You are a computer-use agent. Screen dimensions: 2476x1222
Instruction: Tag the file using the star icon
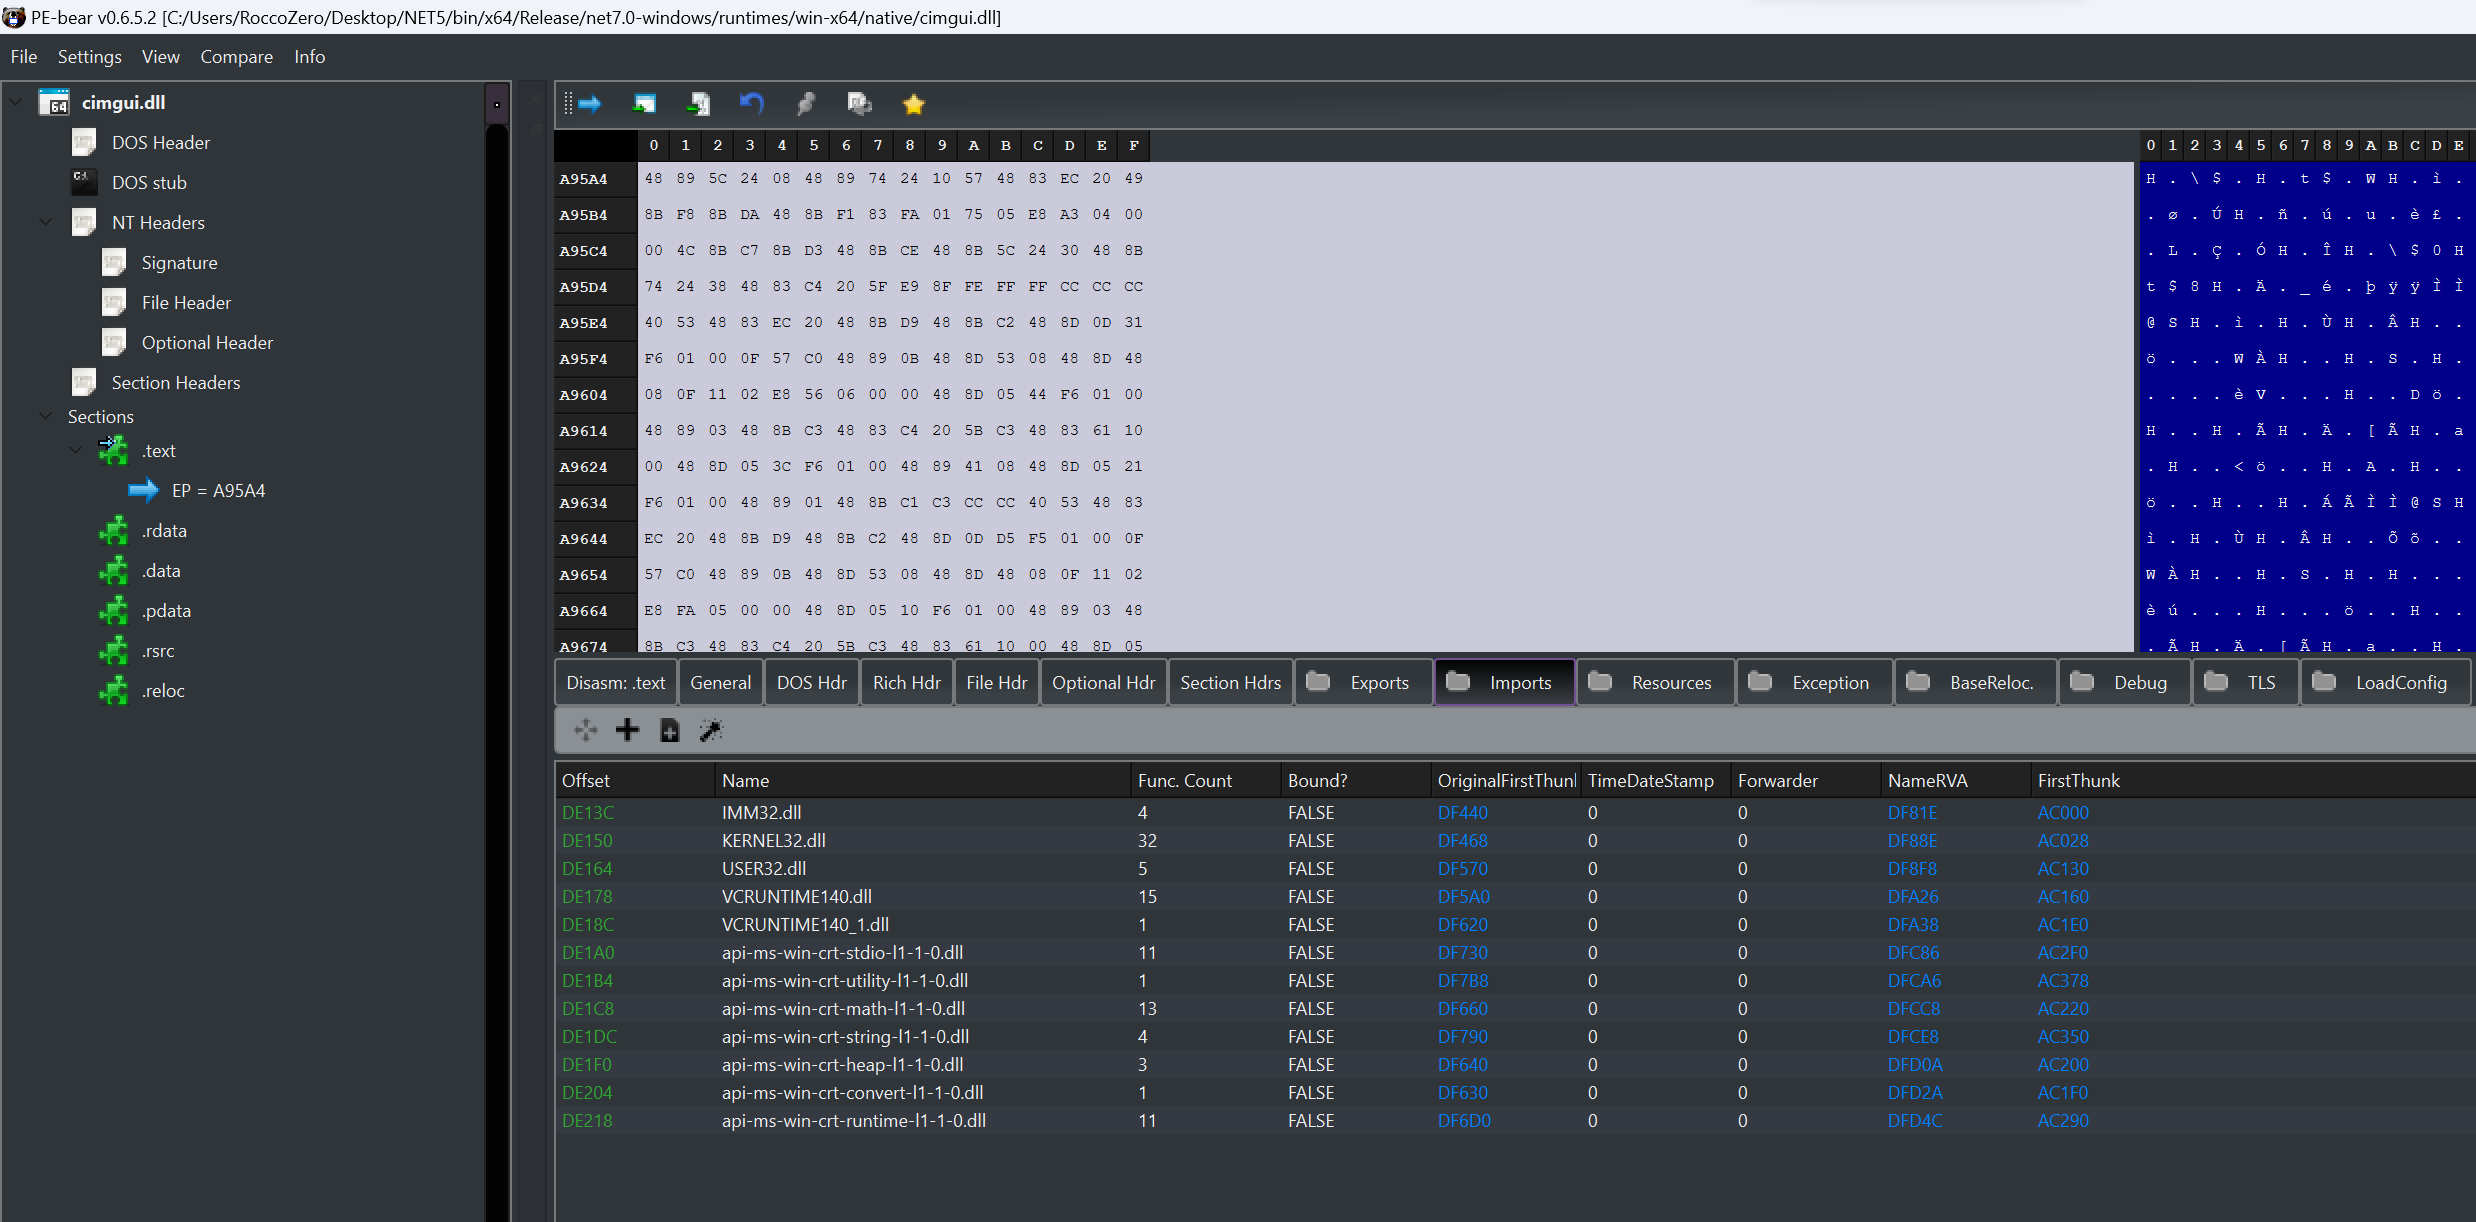coord(913,103)
